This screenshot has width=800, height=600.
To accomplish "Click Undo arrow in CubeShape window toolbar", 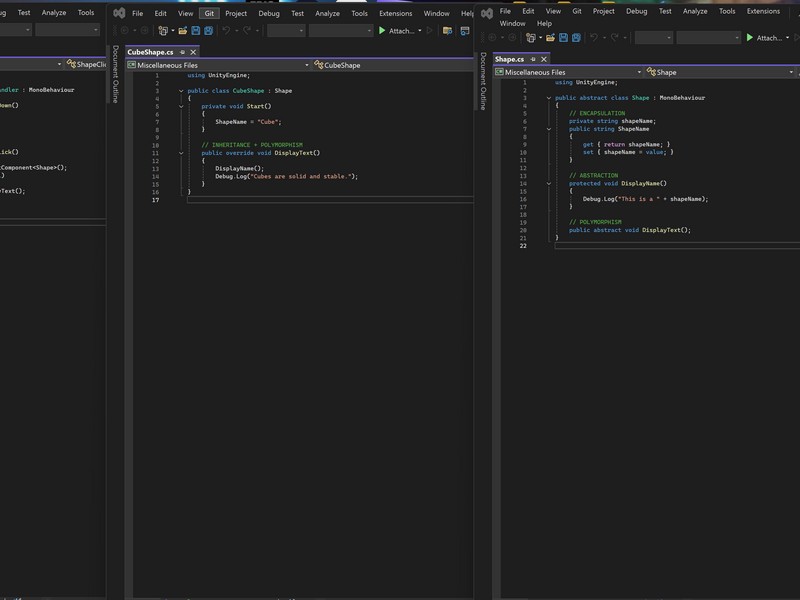I will pyautogui.click(x=227, y=31).
